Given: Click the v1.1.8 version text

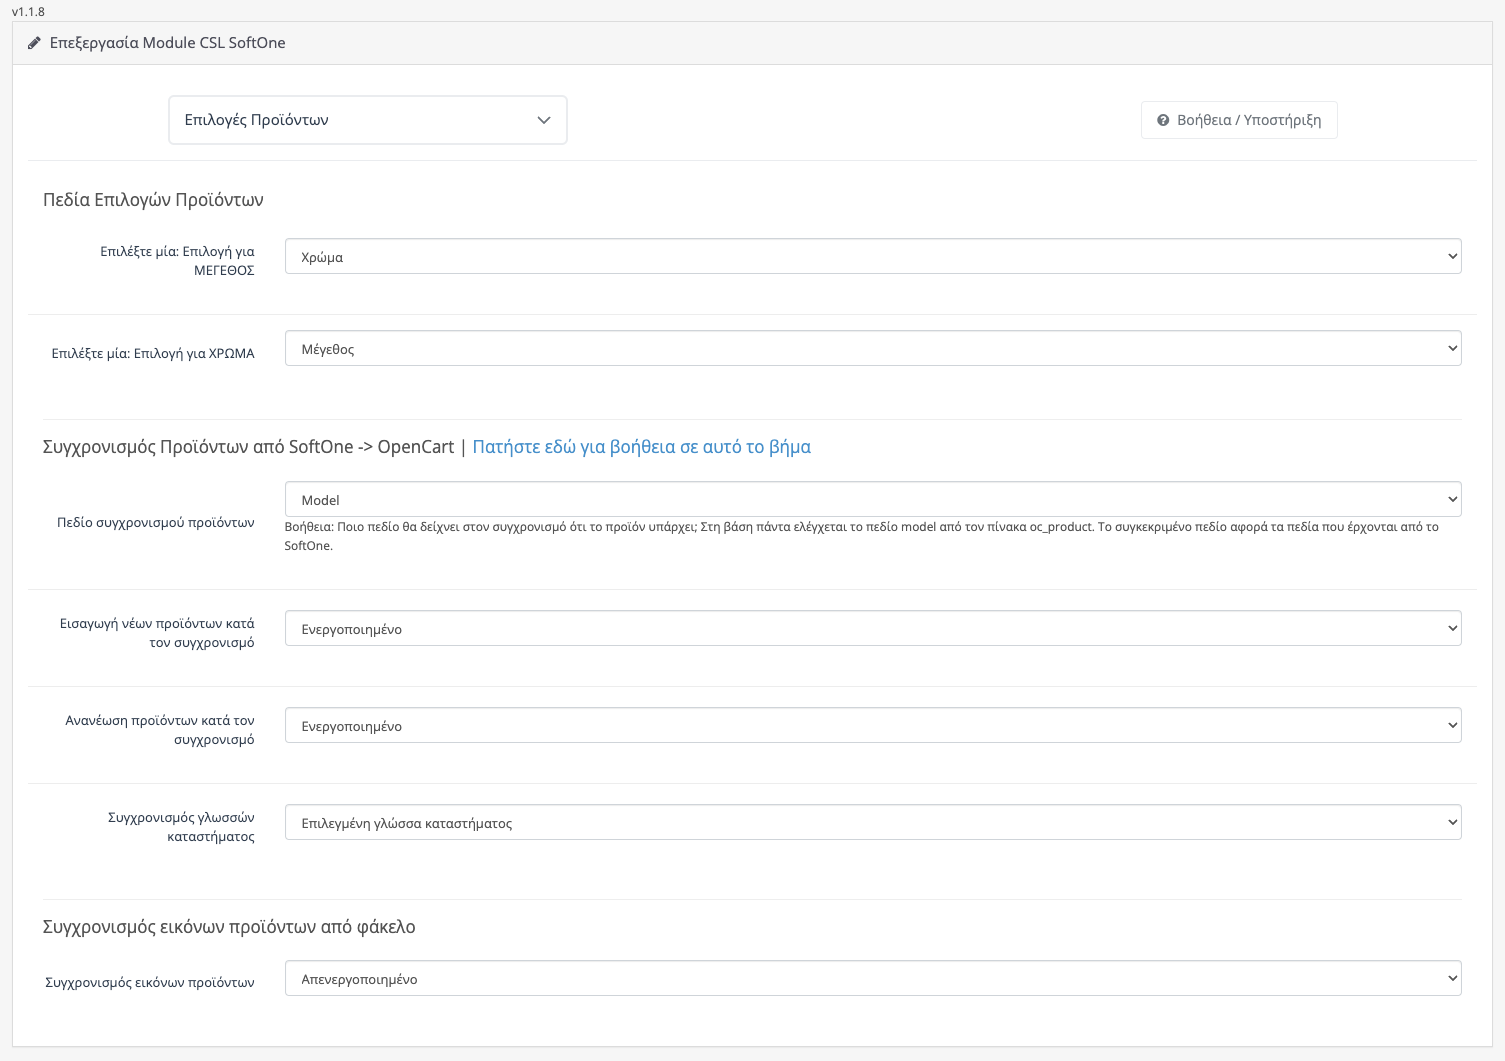Looking at the screenshot, I should [28, 11].
